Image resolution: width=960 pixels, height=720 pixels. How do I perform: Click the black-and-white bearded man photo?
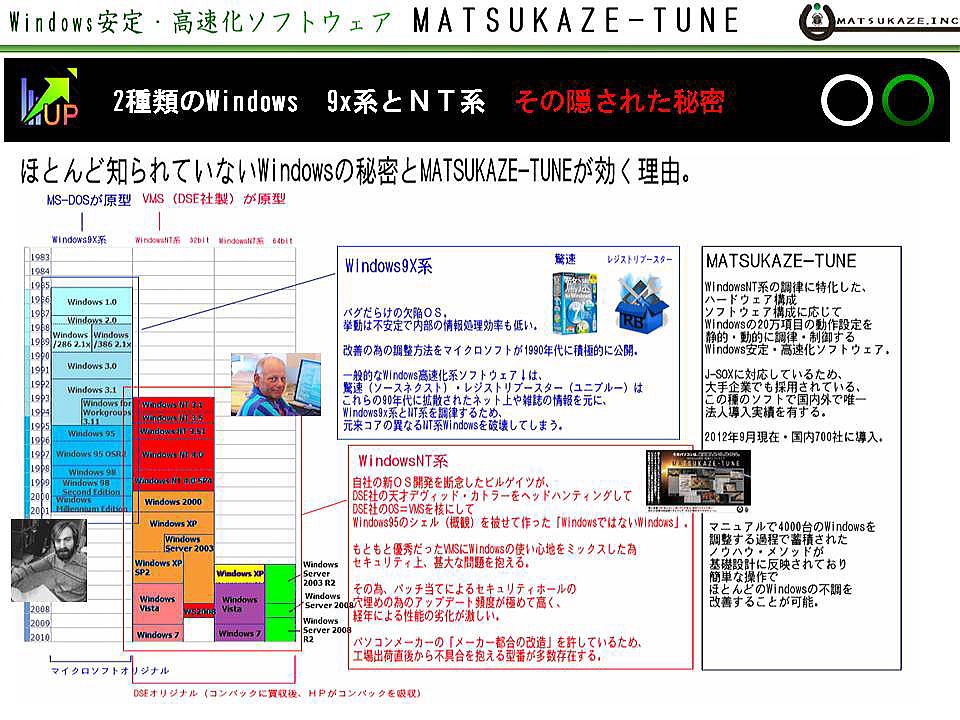tap(49, 560)
